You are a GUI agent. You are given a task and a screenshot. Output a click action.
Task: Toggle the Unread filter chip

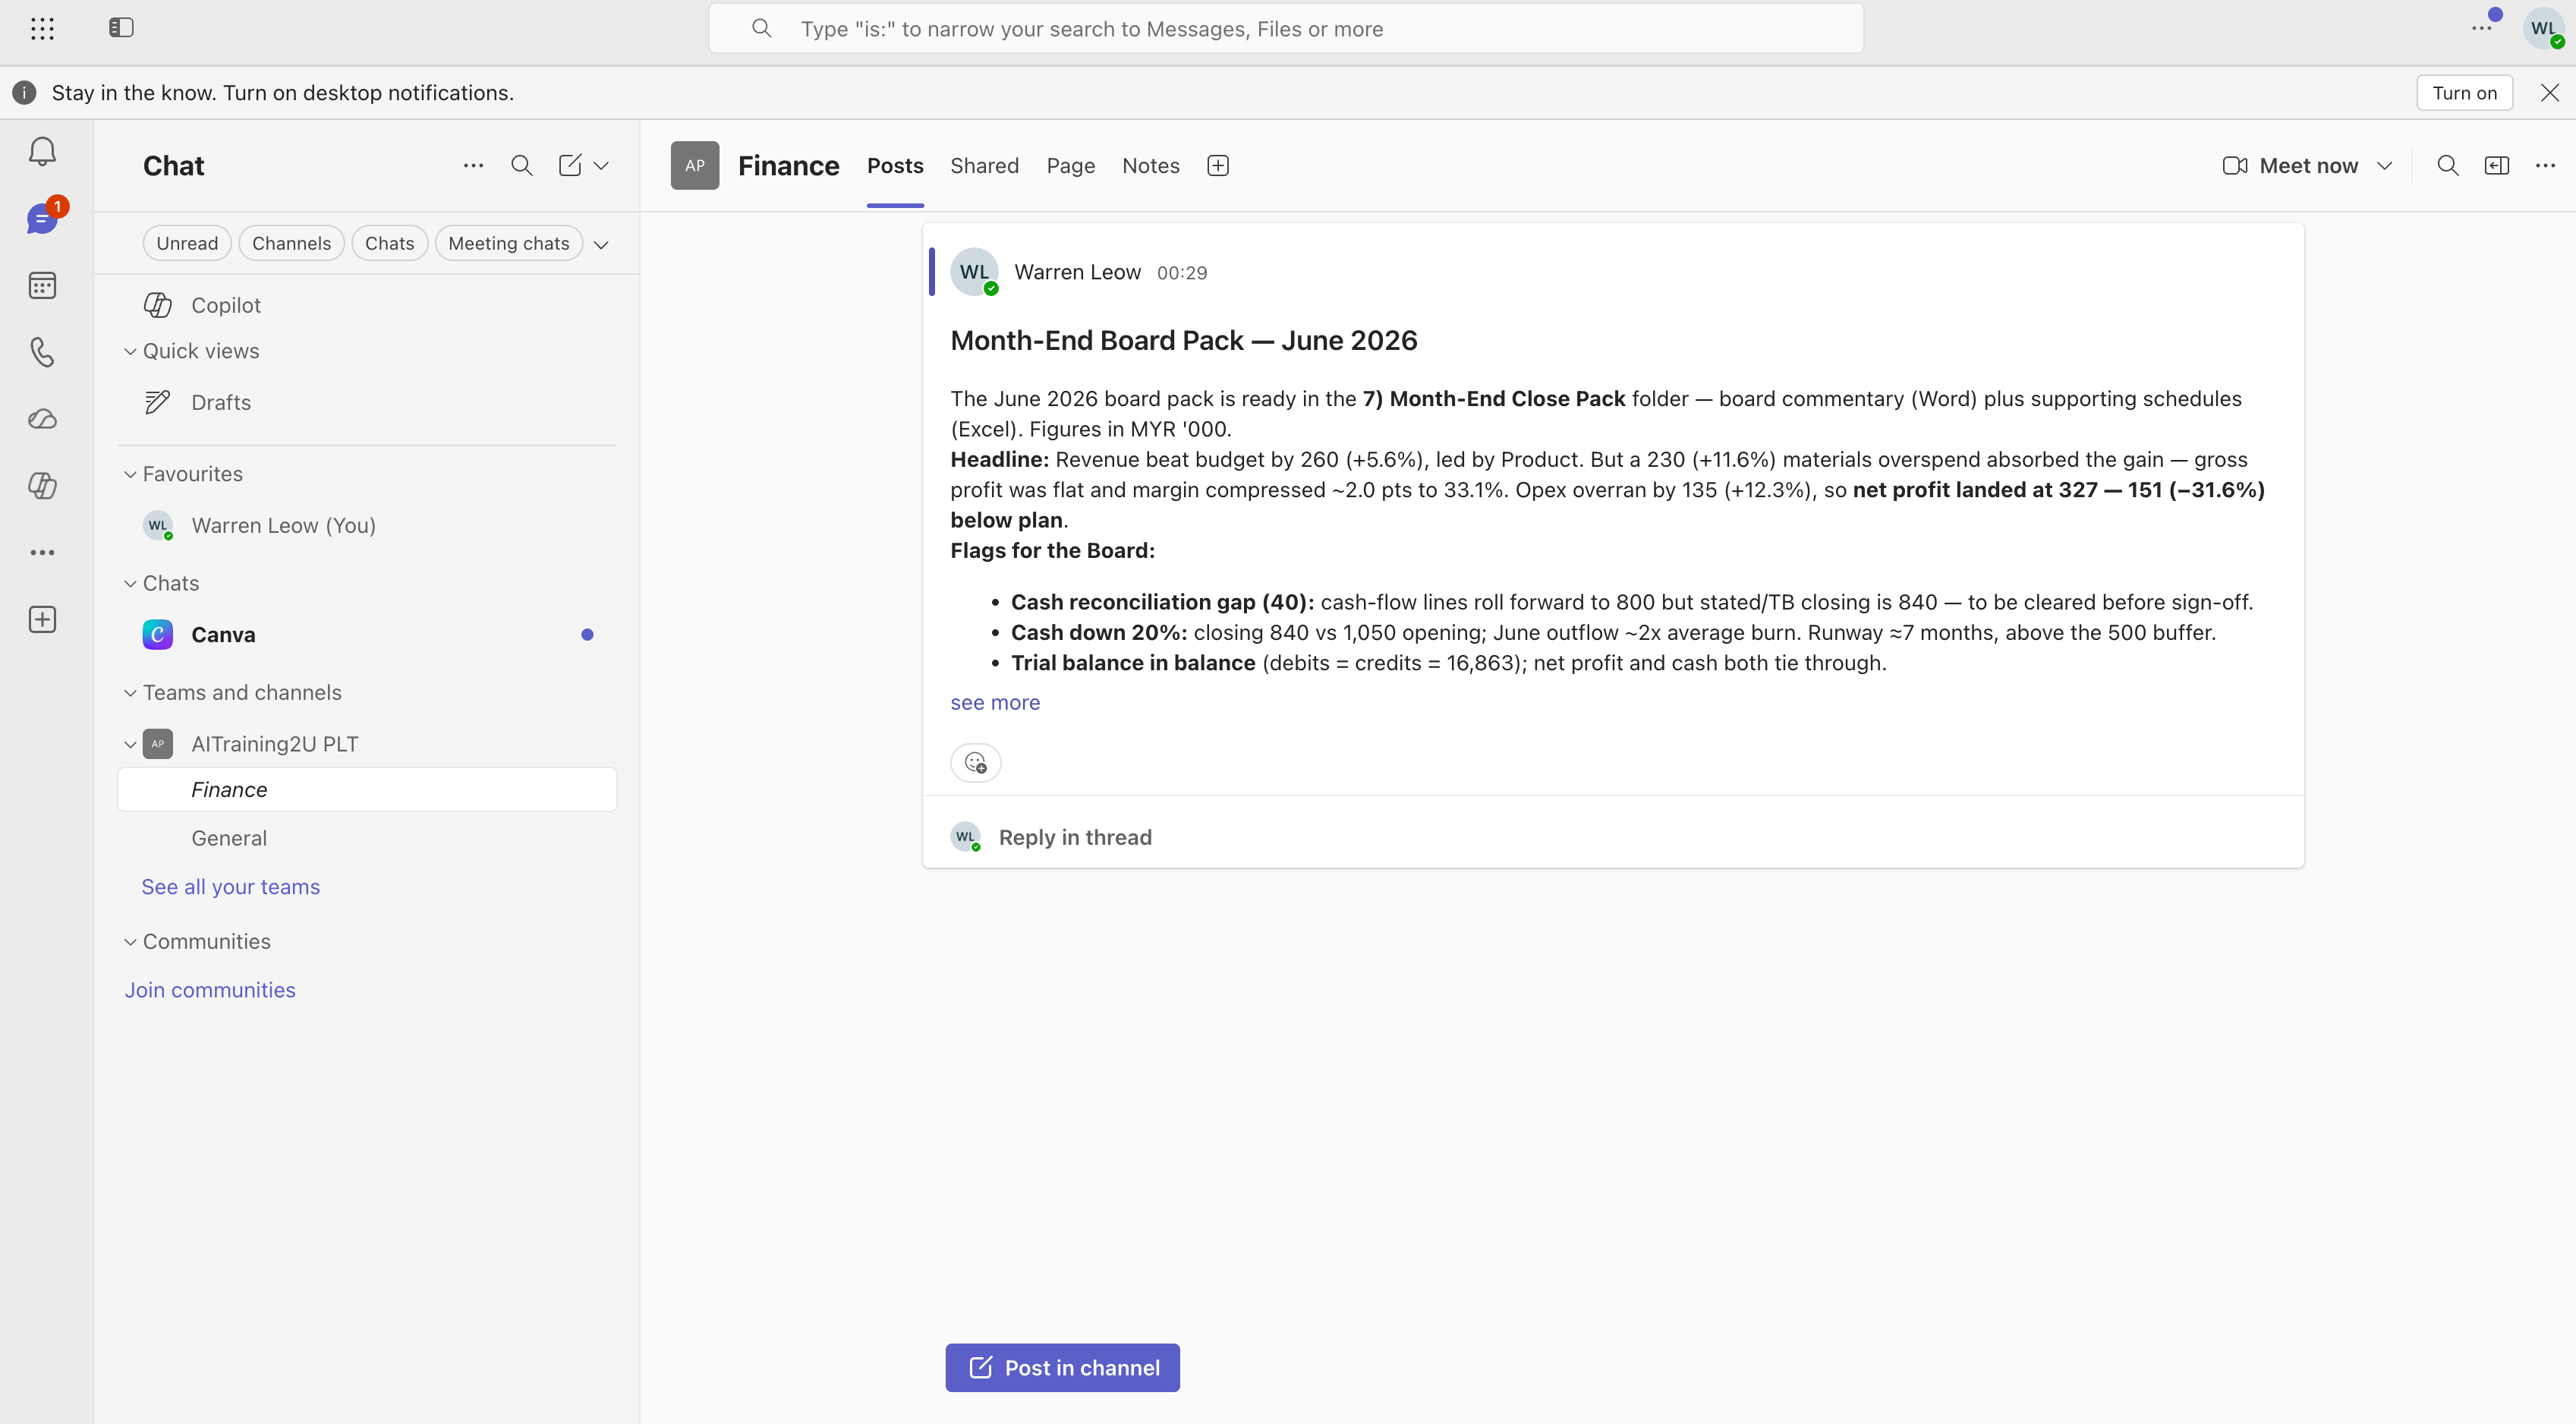coord(187,243)
